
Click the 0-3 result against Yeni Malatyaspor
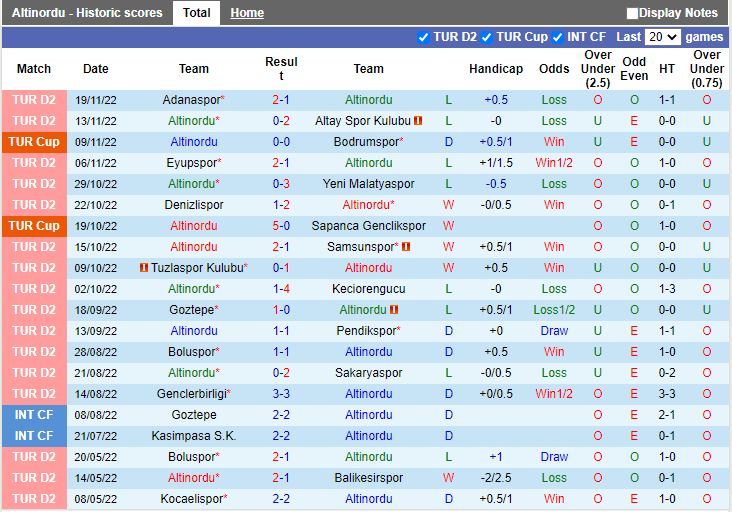(x=281, y=184)
